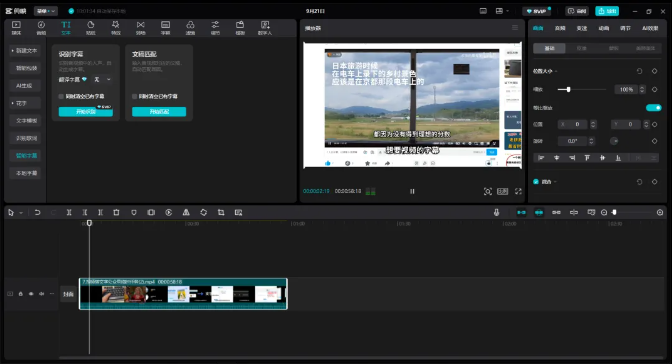Click the mirror flip icon in timeline toolbar
The width and height of the screenshot is (672, 364).
click(x=186, y=212)
